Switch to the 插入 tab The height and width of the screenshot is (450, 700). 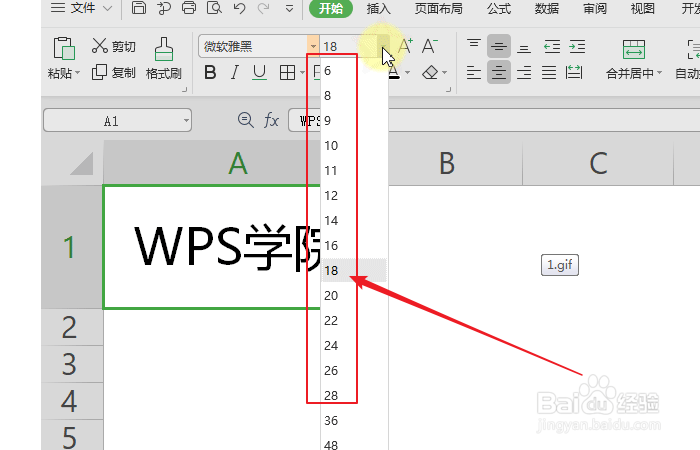(379, 8)
